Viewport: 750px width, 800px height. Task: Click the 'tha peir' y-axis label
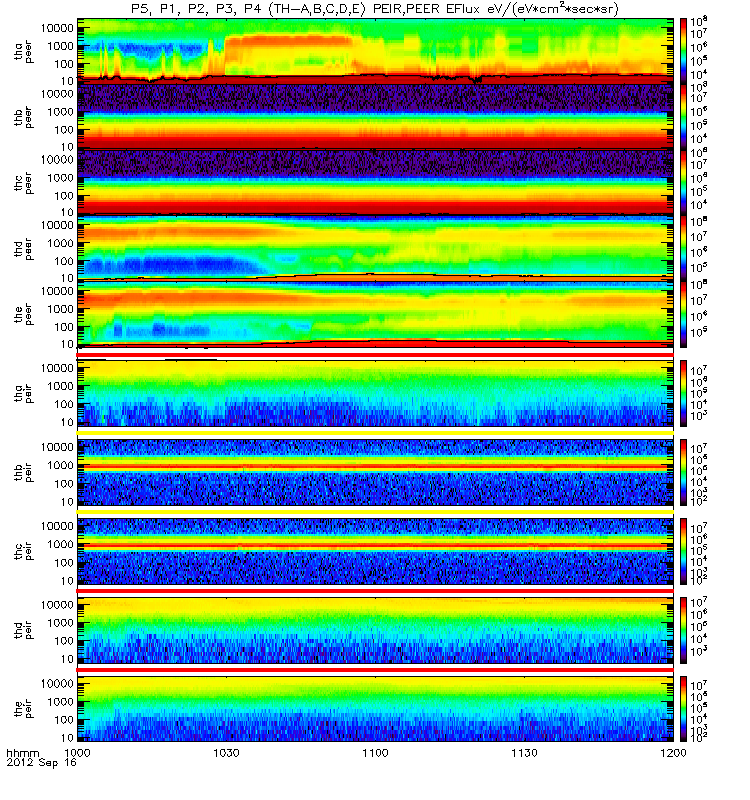[23, 393]
